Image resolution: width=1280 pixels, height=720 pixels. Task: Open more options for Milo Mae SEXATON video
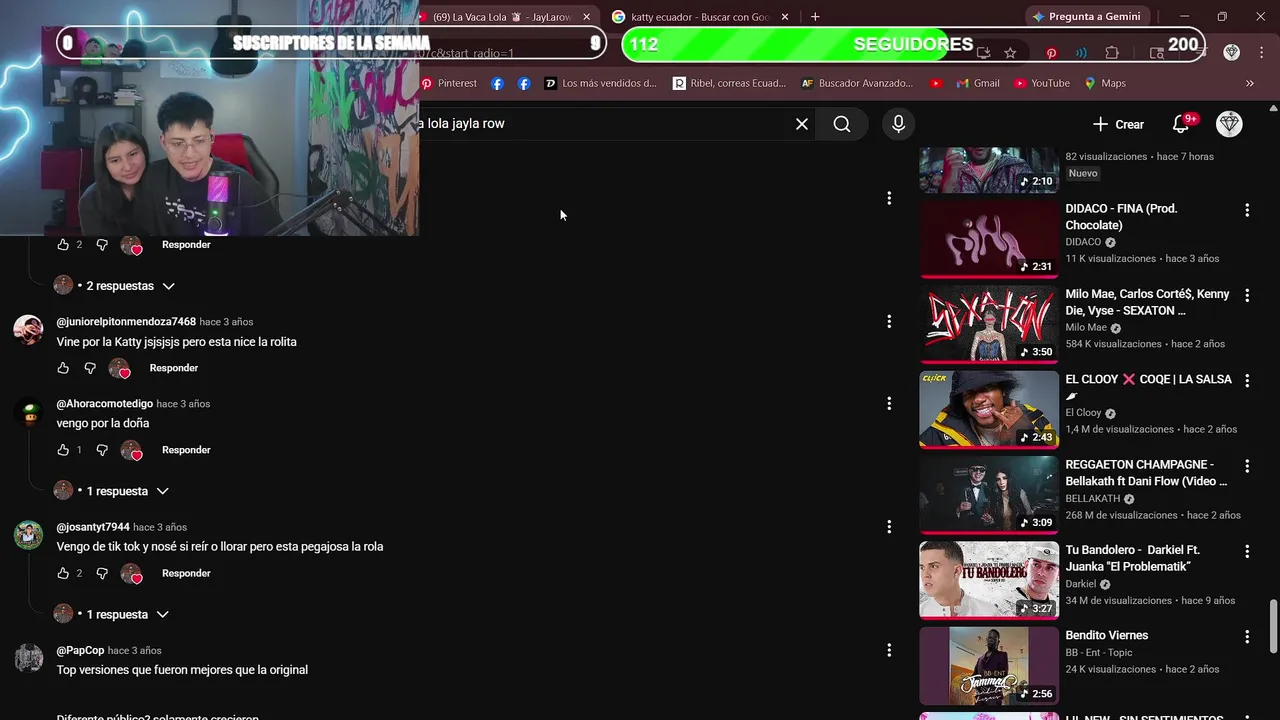[1247, 295]
